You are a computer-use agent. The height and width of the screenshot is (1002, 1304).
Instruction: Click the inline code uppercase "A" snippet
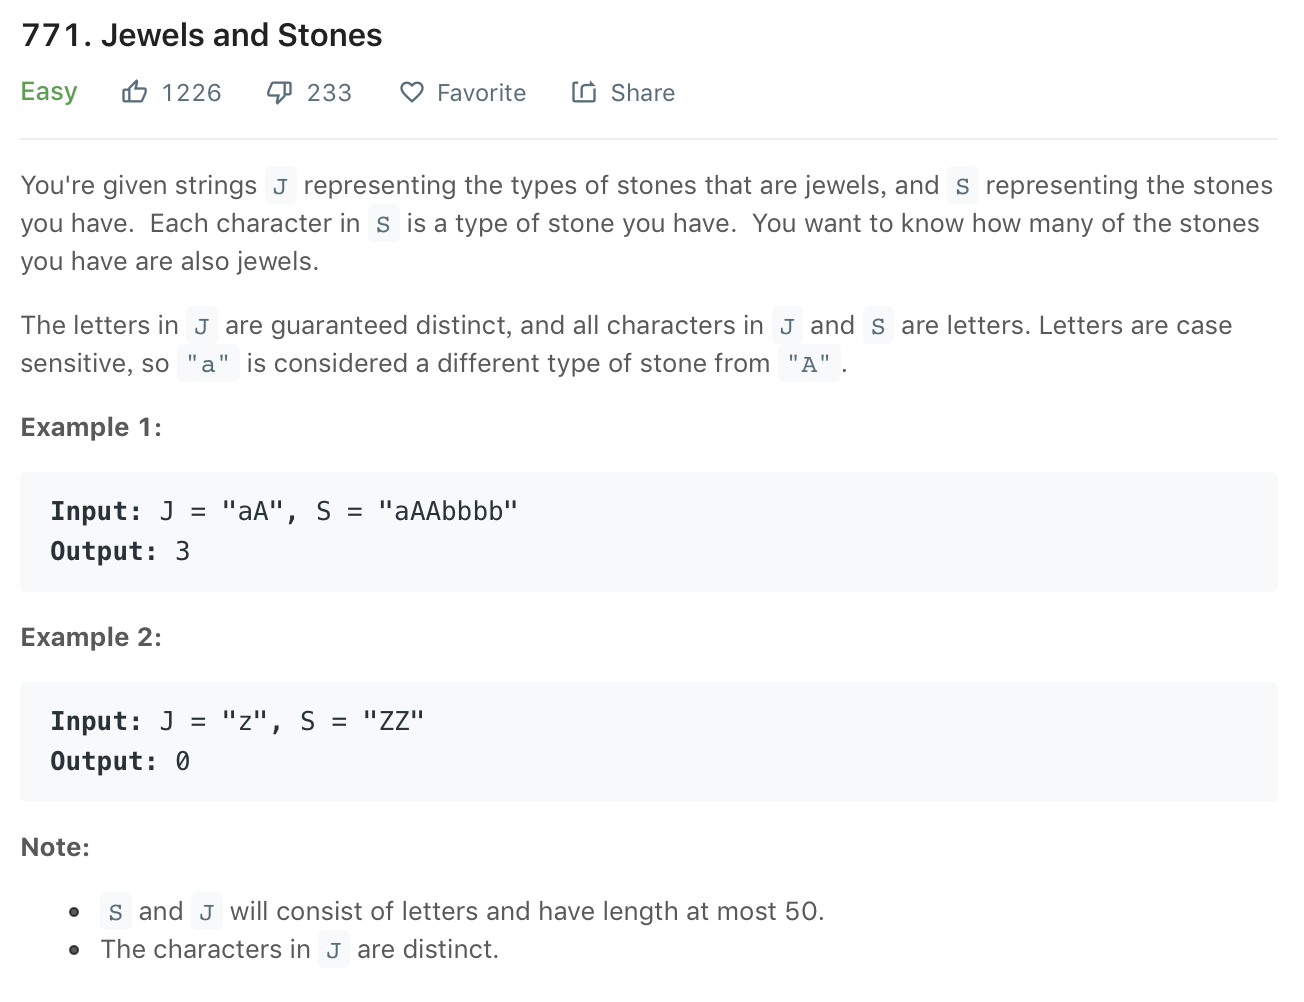tap(809, 364)
